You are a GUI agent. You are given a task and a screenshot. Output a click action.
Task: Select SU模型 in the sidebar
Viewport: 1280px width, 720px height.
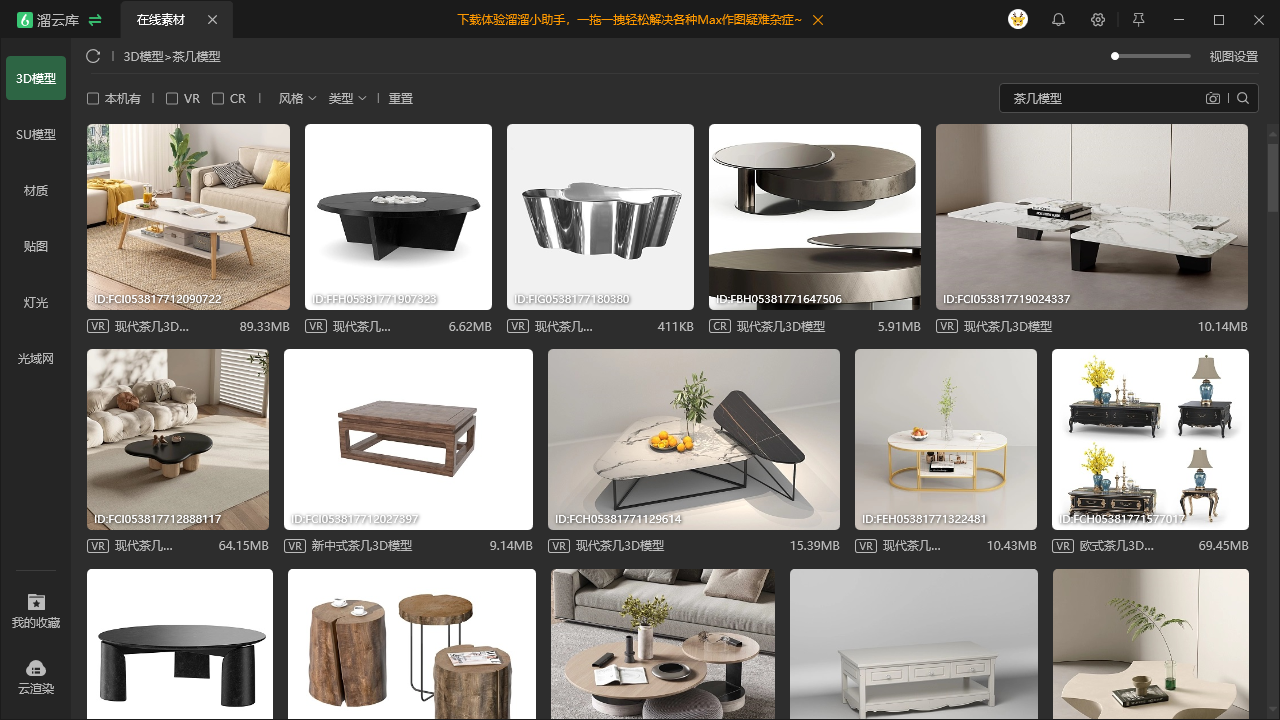tap(36, 134)
